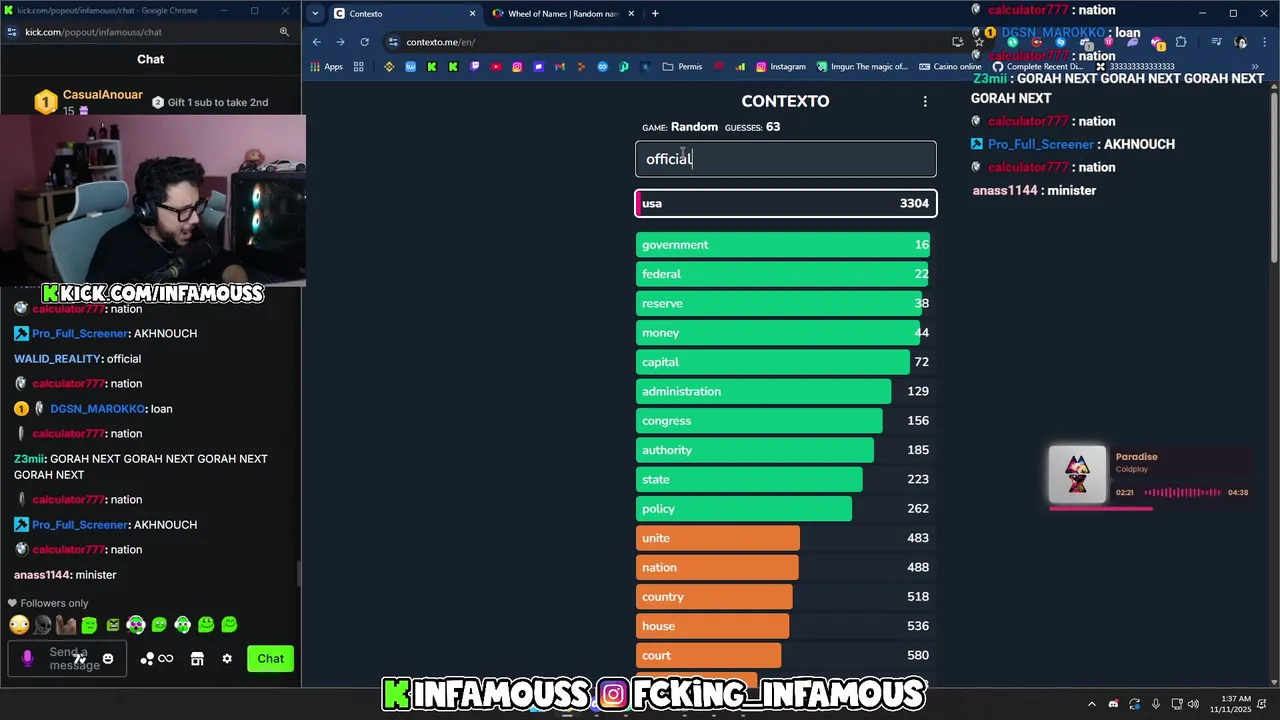Image resolution: width=1280 pixels, height=720 pixels.
Task: Click the purple microphone icon in chat box
Action: (x=27, y=658)
